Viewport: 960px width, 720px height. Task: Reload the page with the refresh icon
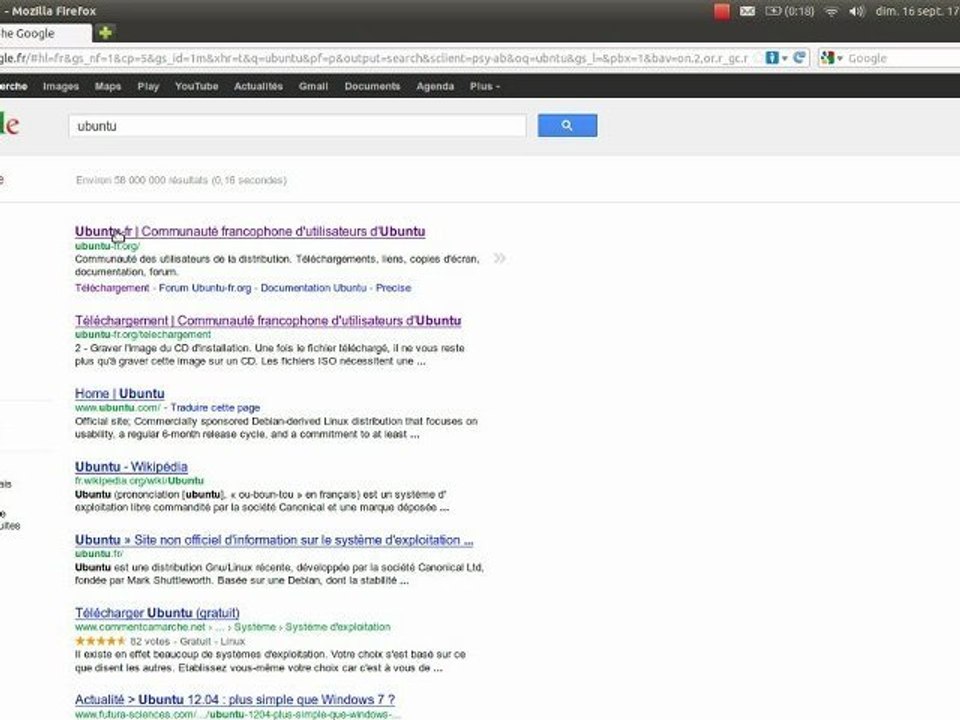(x=799, y=58)
